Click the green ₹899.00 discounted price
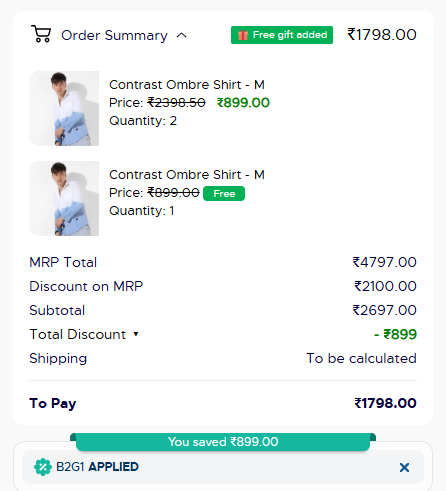Viewport: 446px width, 491px height. click(x=243, y=103)
